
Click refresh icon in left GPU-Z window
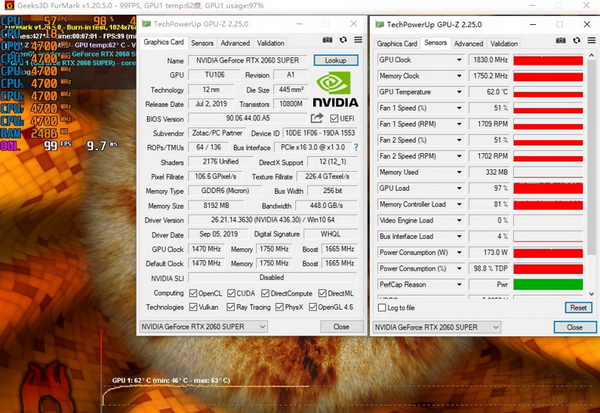pyautogui.click(x=343, y=40)
